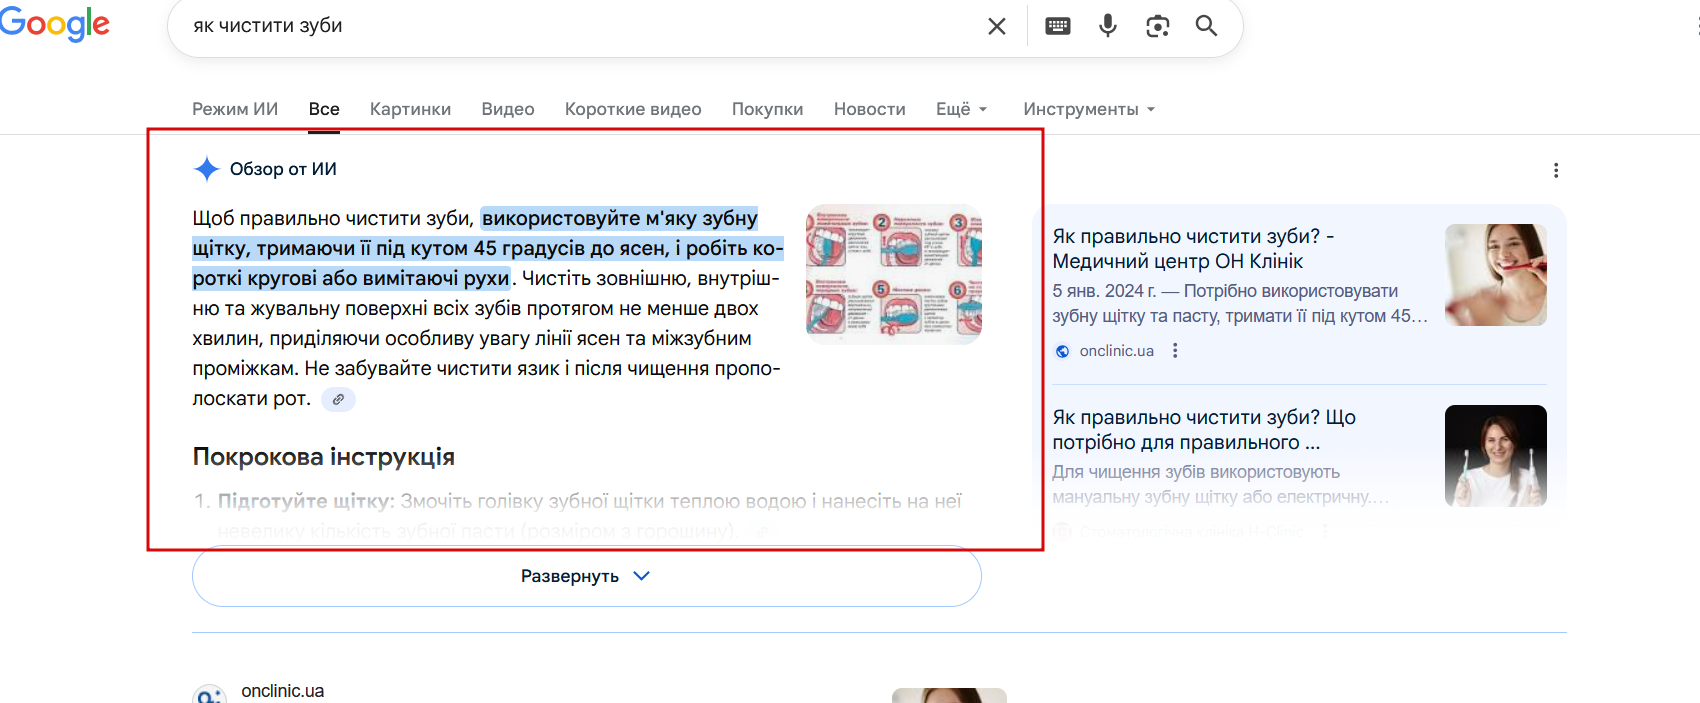Click the onclinic.ua globe favicon in sidebar
The height and width of the screenshot is (703, 1700).
tap(1063, 351)
